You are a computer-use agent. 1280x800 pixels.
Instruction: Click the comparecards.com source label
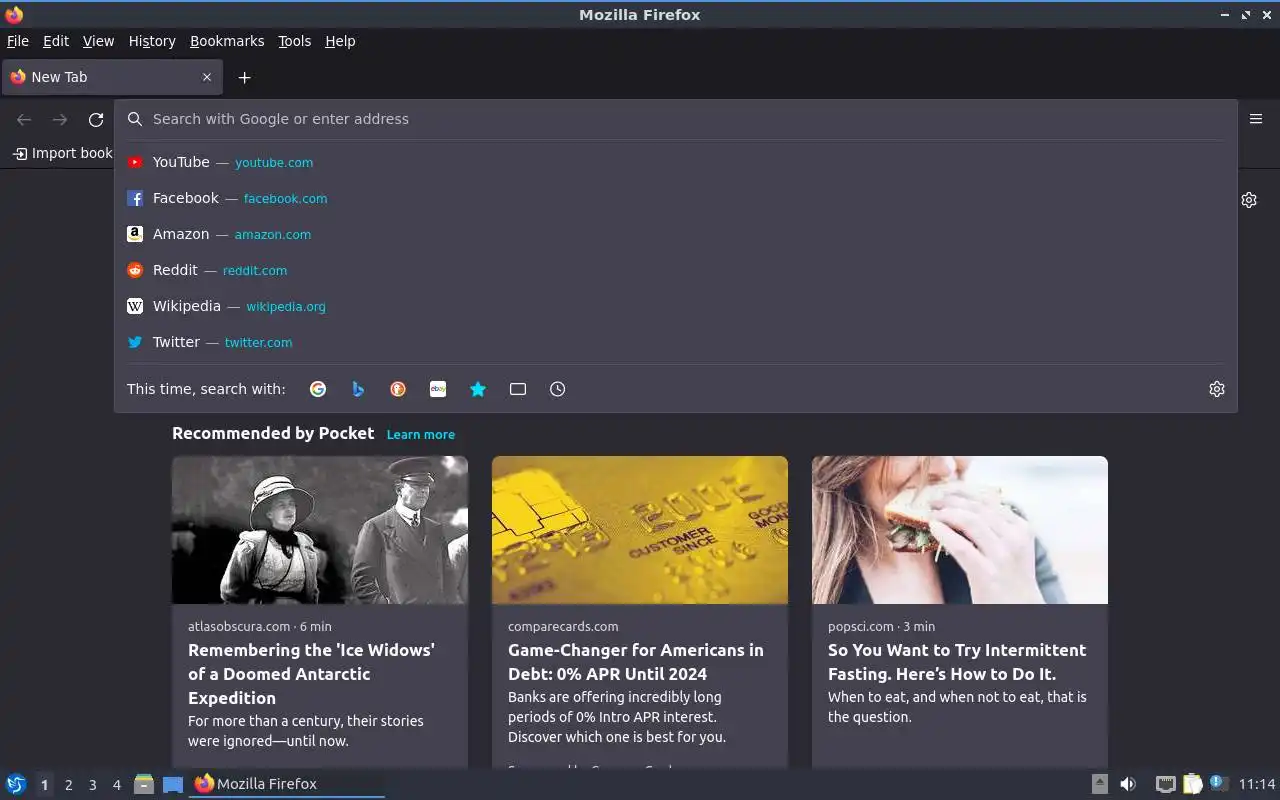[x=563, y=626]
